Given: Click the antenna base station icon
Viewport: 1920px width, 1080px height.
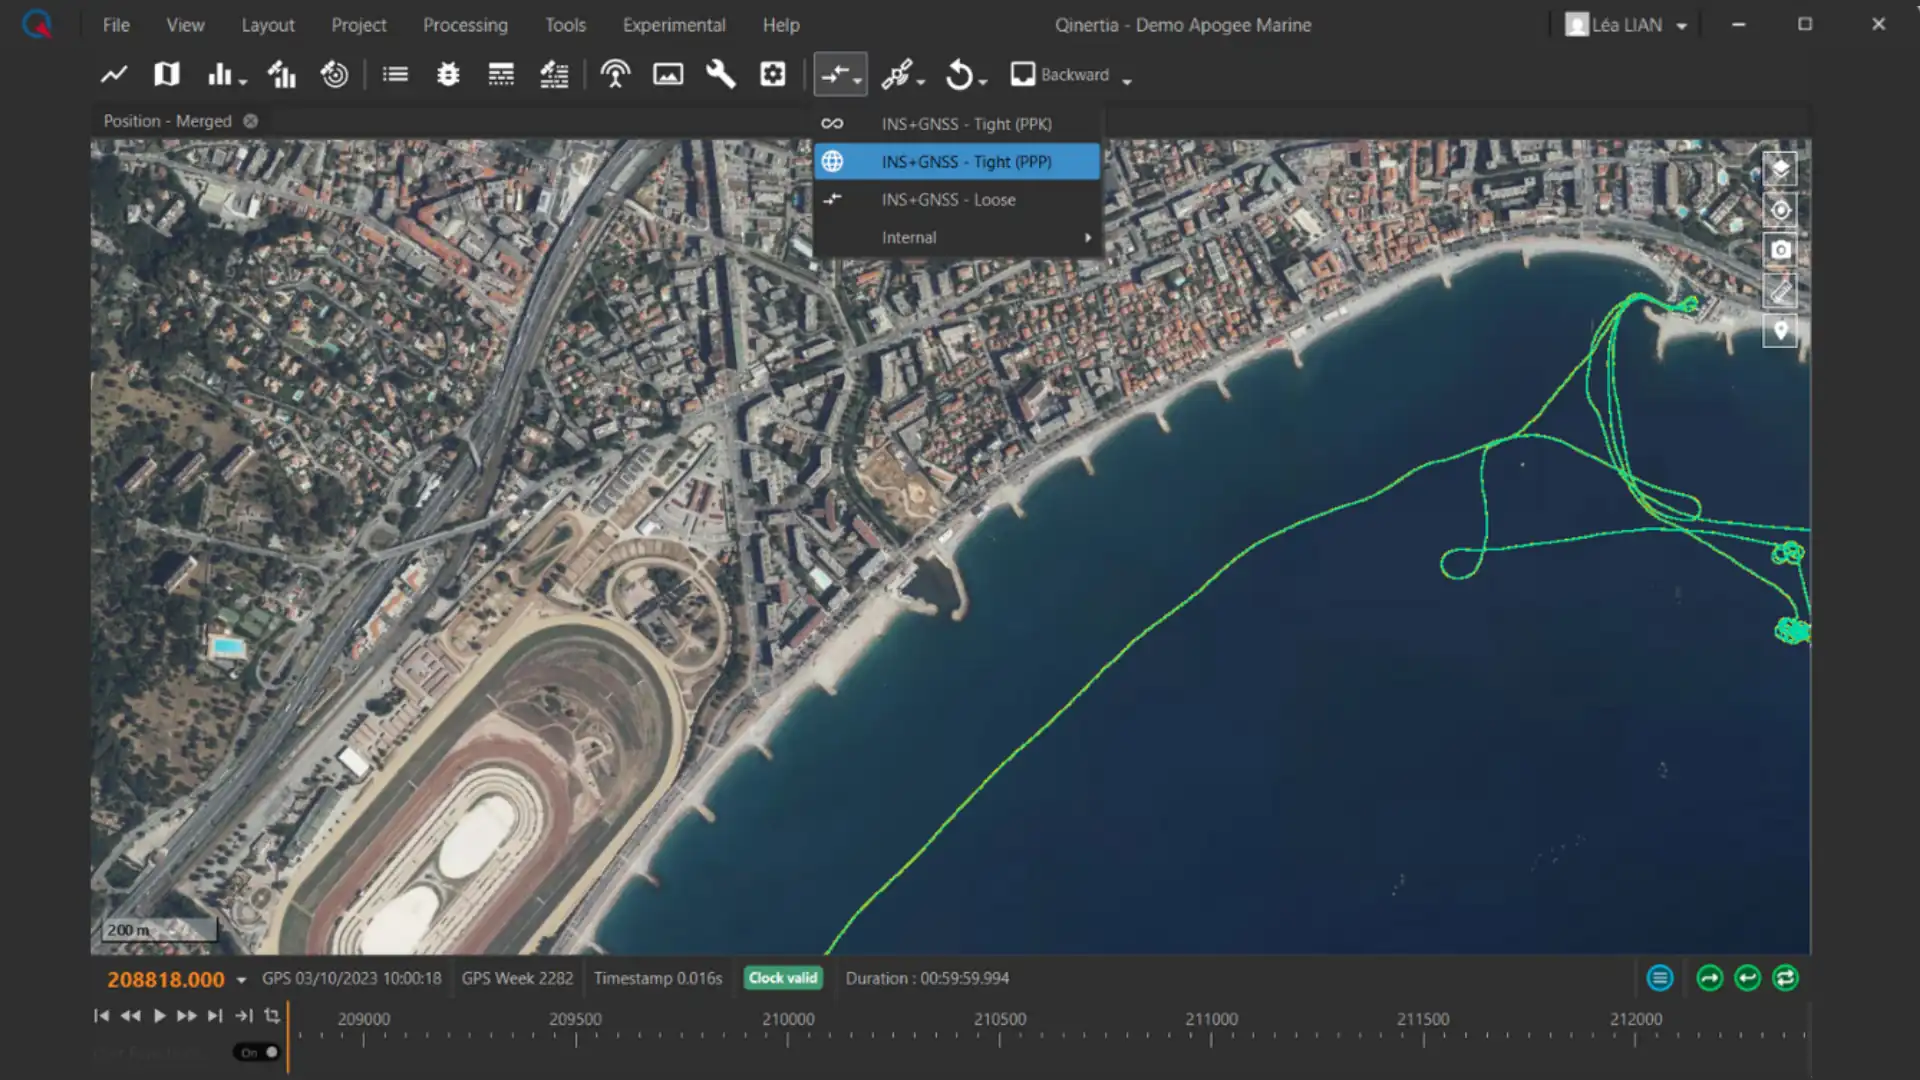Looking at the screenshot, I should tap(615, 74).
